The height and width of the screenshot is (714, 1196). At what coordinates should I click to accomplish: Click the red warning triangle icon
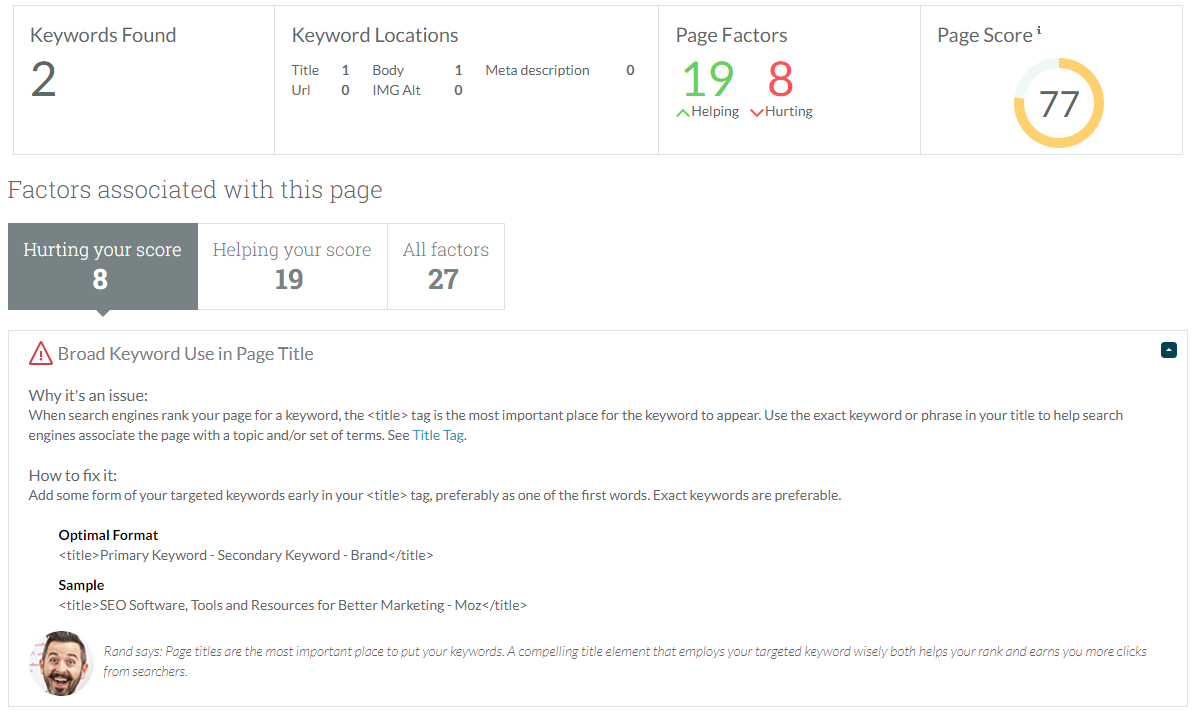pyautogui.click(x=40, y=353)
